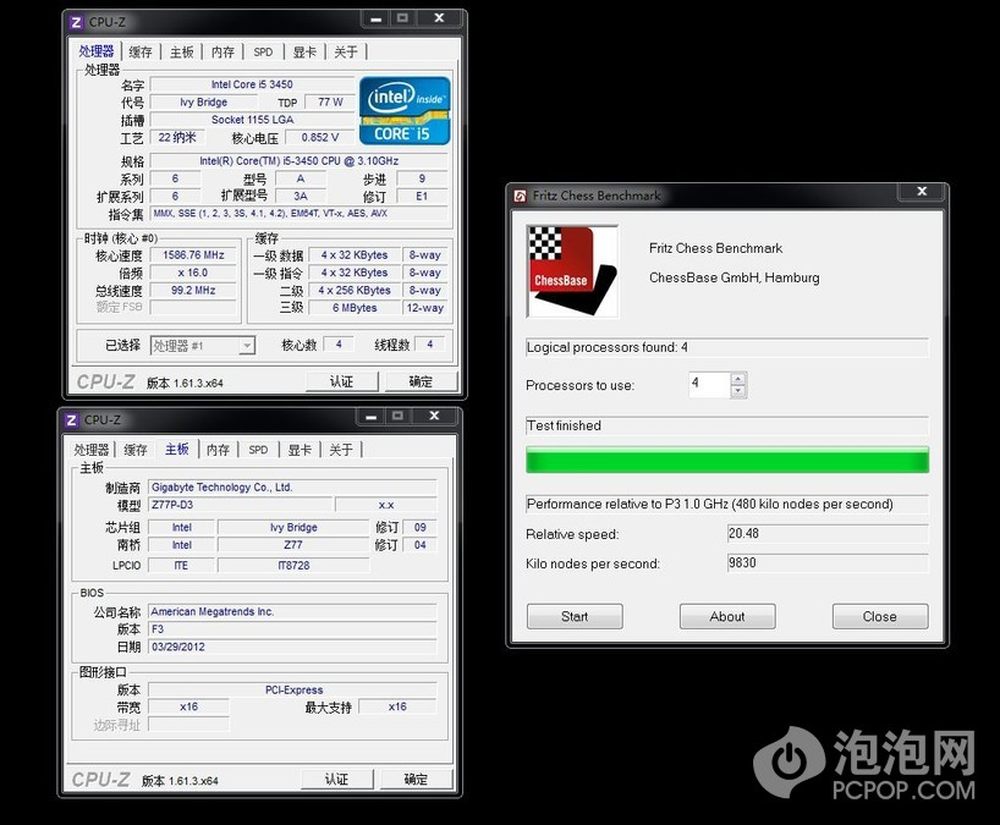Start the Fritz Chess benchmark

pos(575,617)
